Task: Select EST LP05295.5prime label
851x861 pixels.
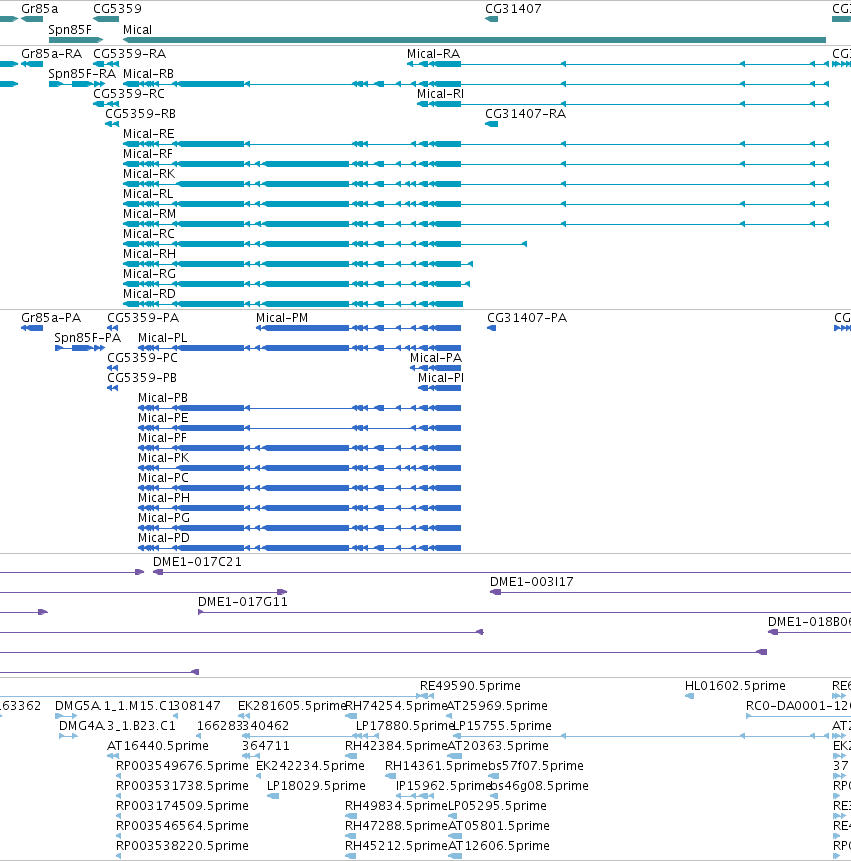Action: [497, 806]
